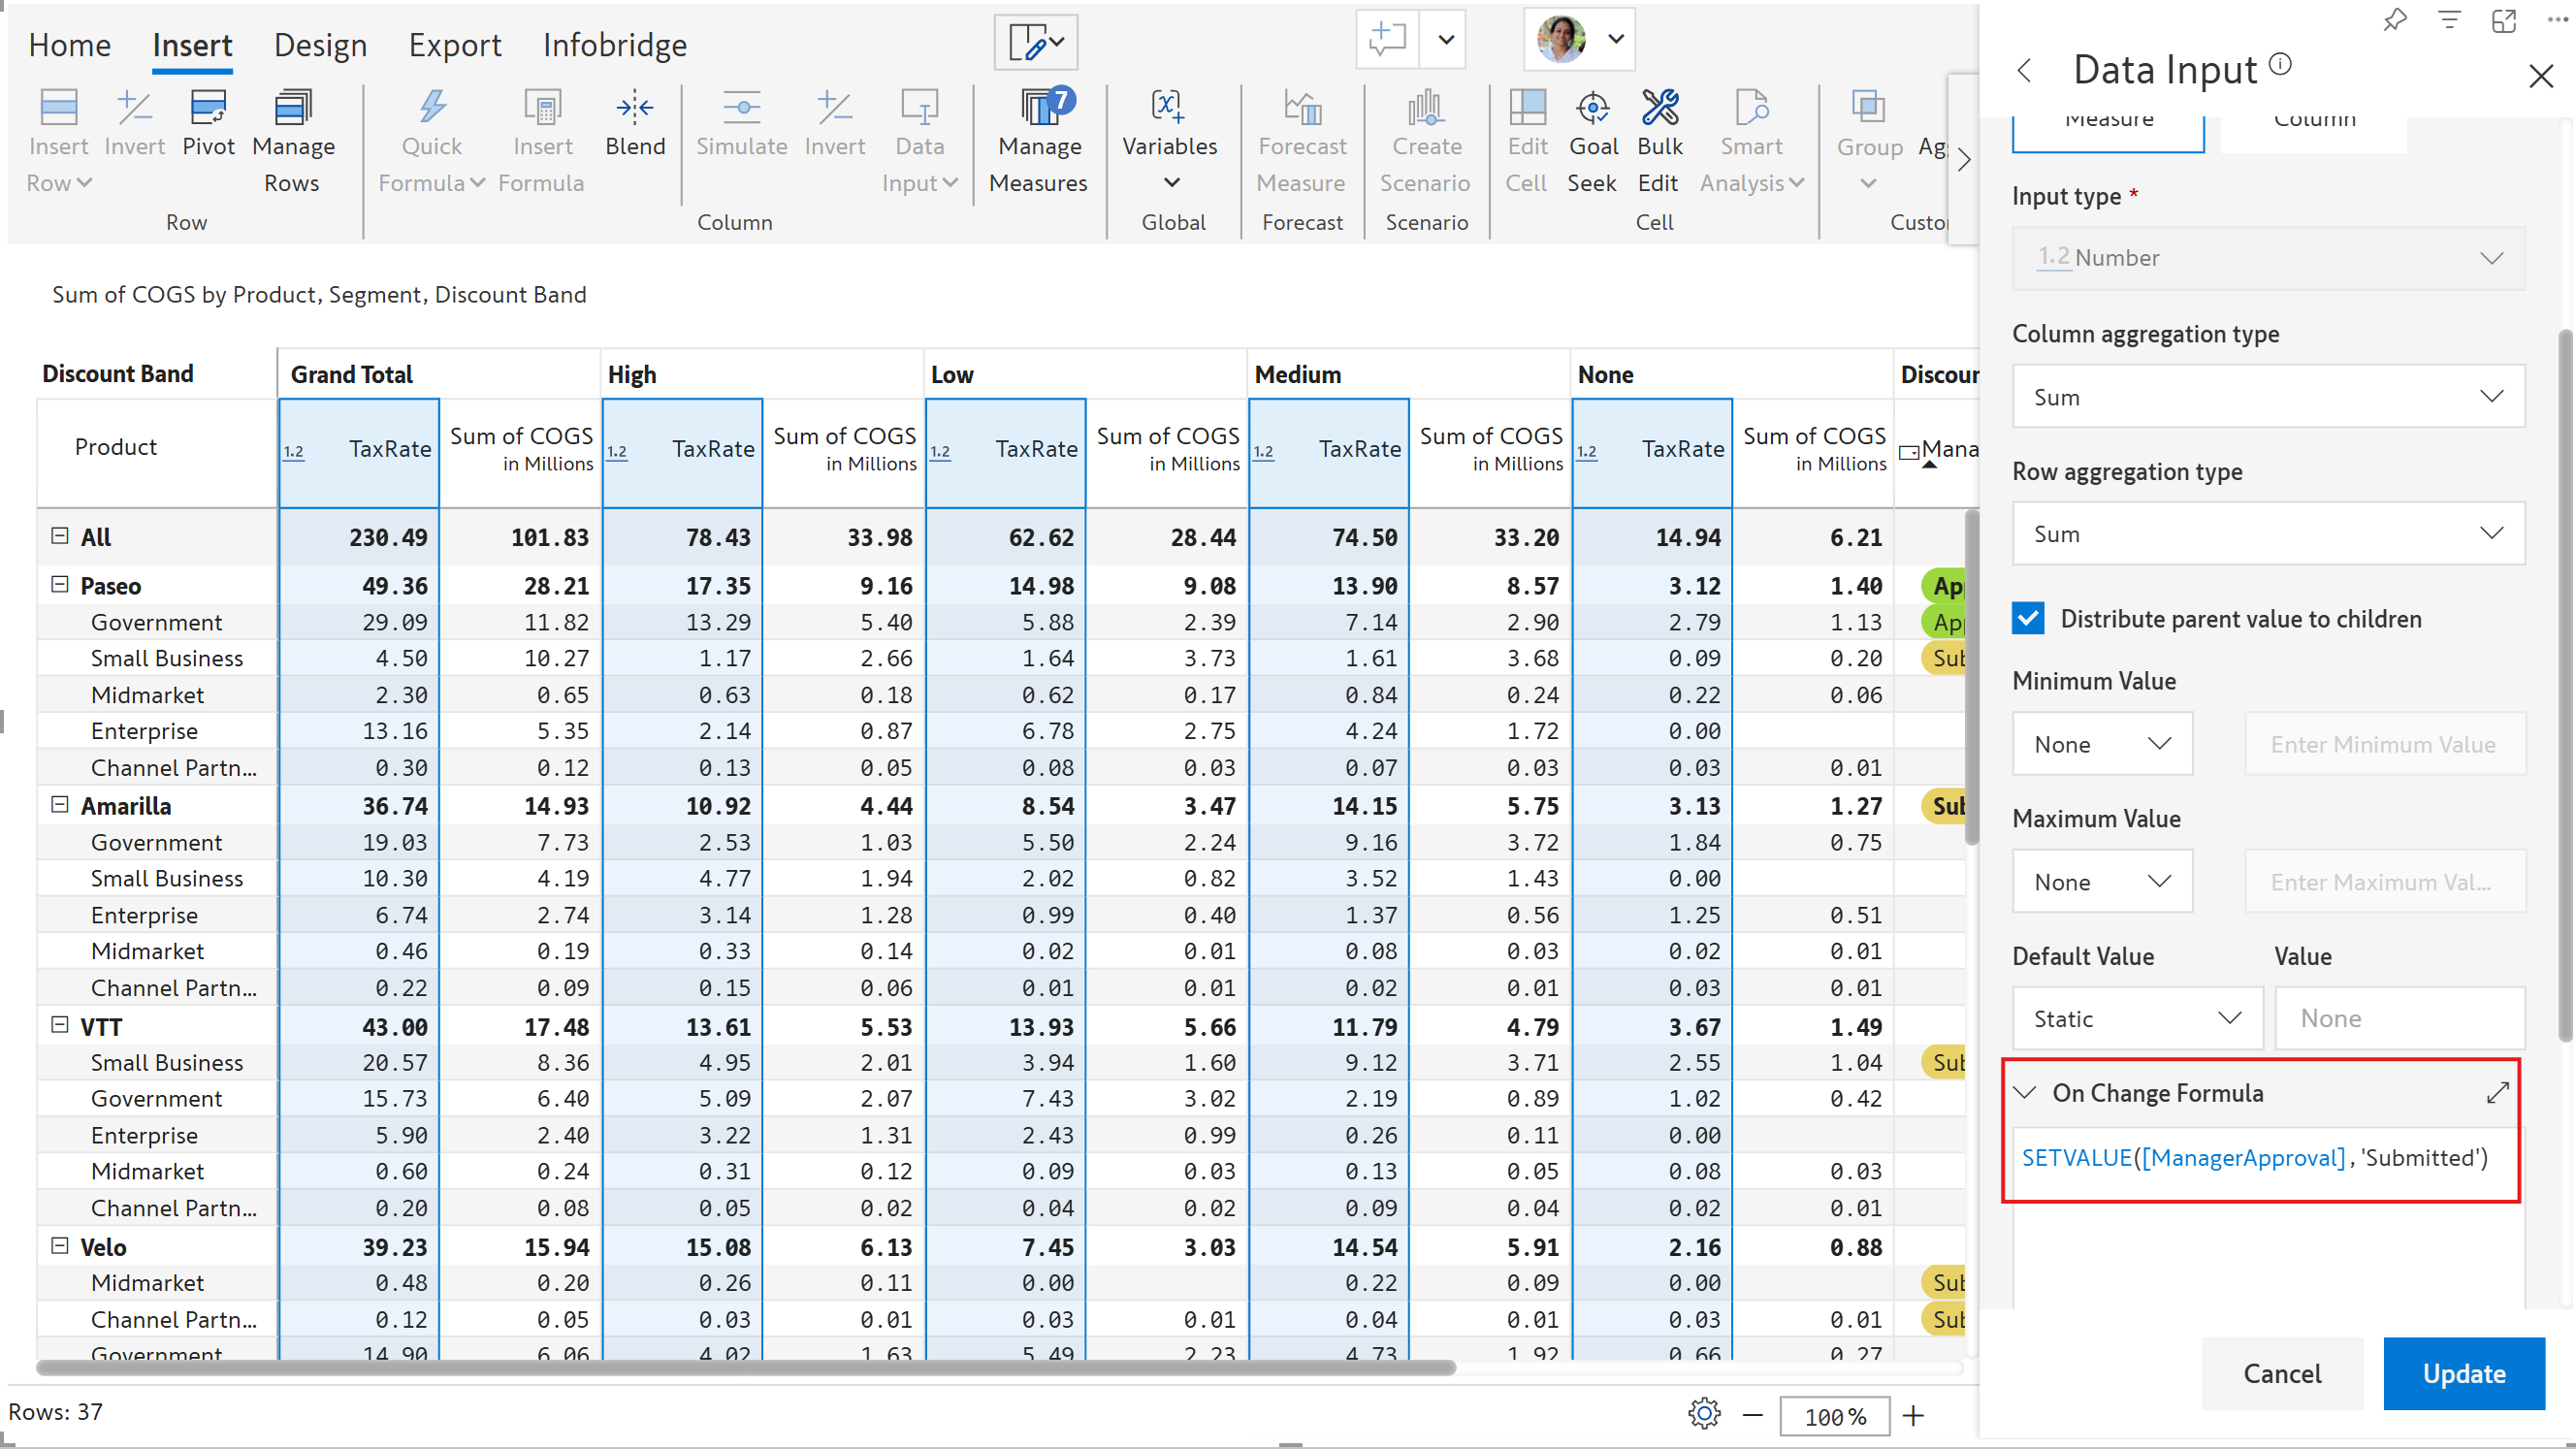The image size is (2576, 1449).
Task: Uncheck Distribute parent value to children
Action: point(2028,619)
